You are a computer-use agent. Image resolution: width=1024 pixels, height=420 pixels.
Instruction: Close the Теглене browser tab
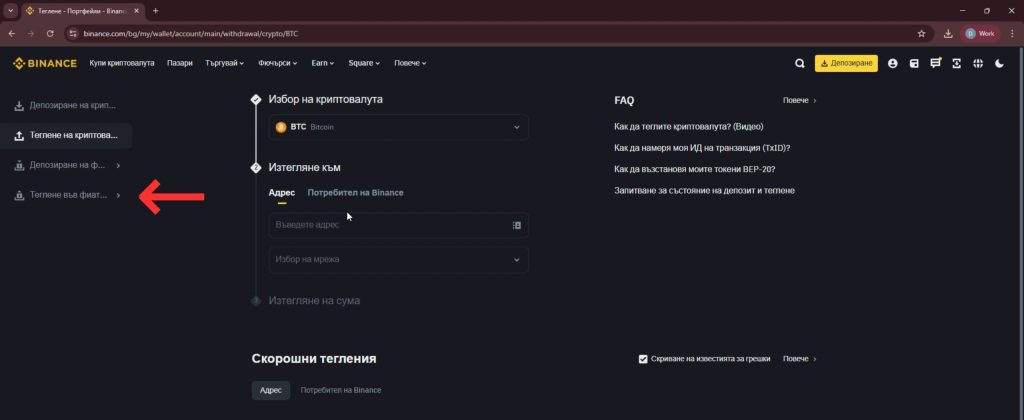[136, 11]
